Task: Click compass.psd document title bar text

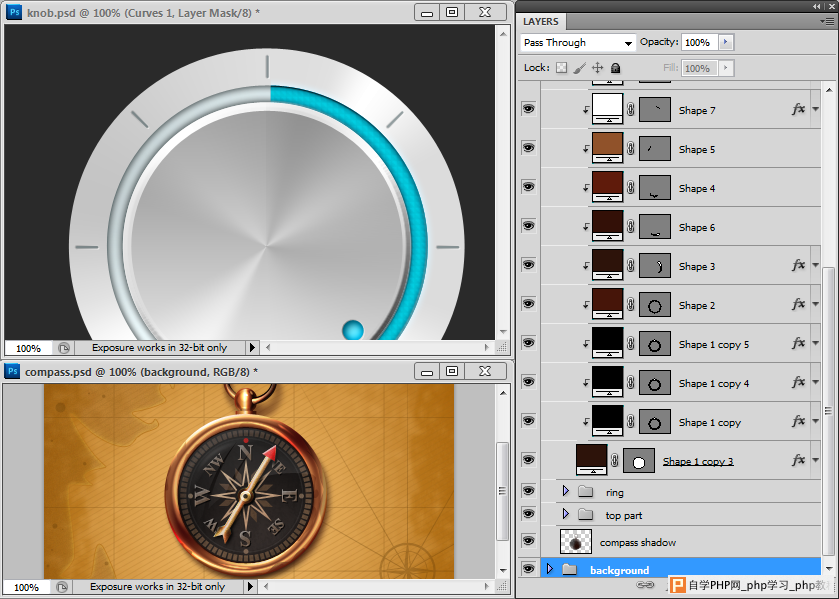Action: point(142,371)
